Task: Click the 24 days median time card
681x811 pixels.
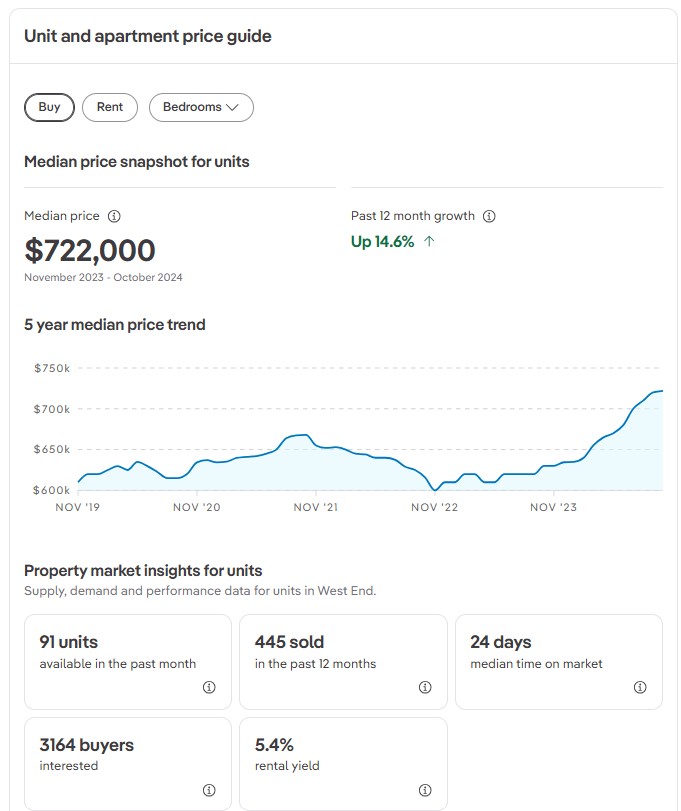Action: pos(558,661)
